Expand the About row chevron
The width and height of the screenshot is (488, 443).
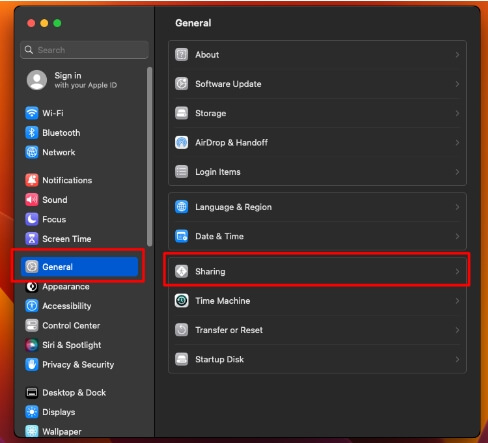click(457, 54)
